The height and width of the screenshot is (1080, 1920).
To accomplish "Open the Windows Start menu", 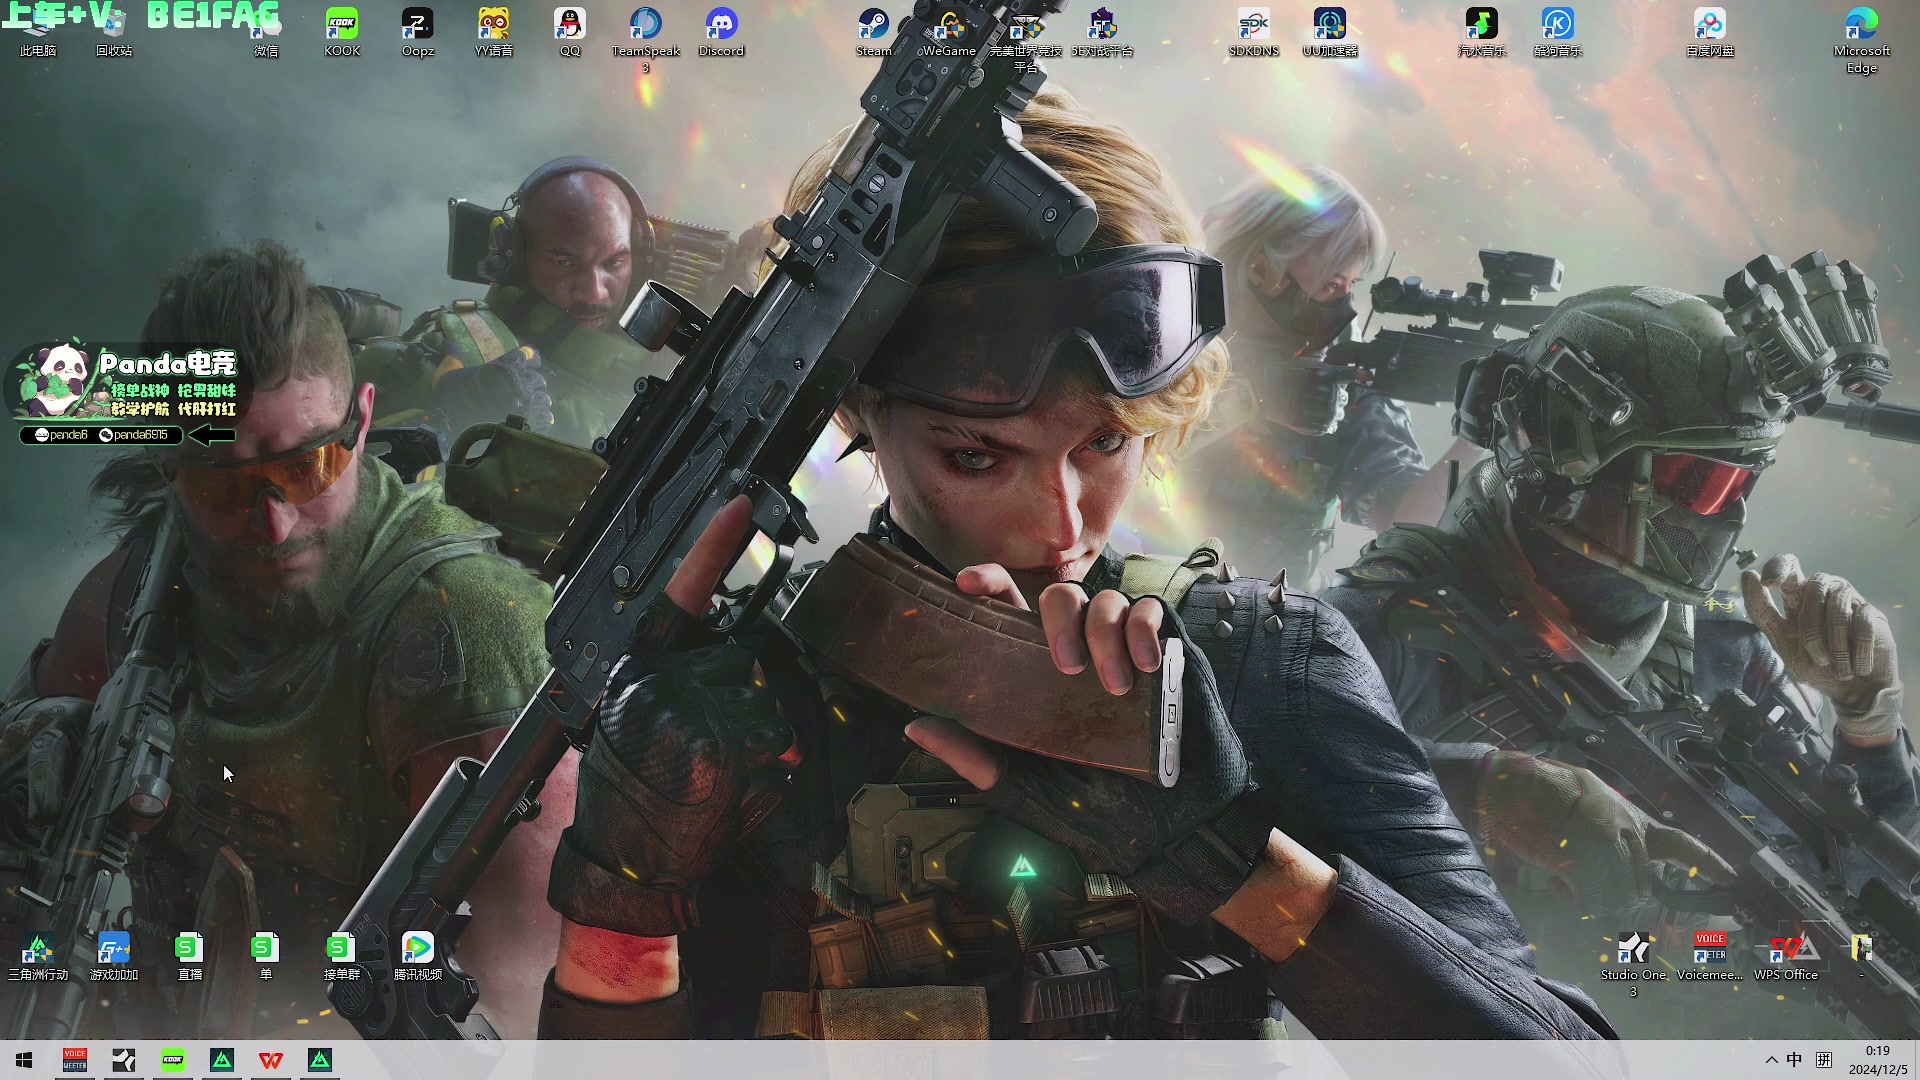I will click(x=24, y=1060).
